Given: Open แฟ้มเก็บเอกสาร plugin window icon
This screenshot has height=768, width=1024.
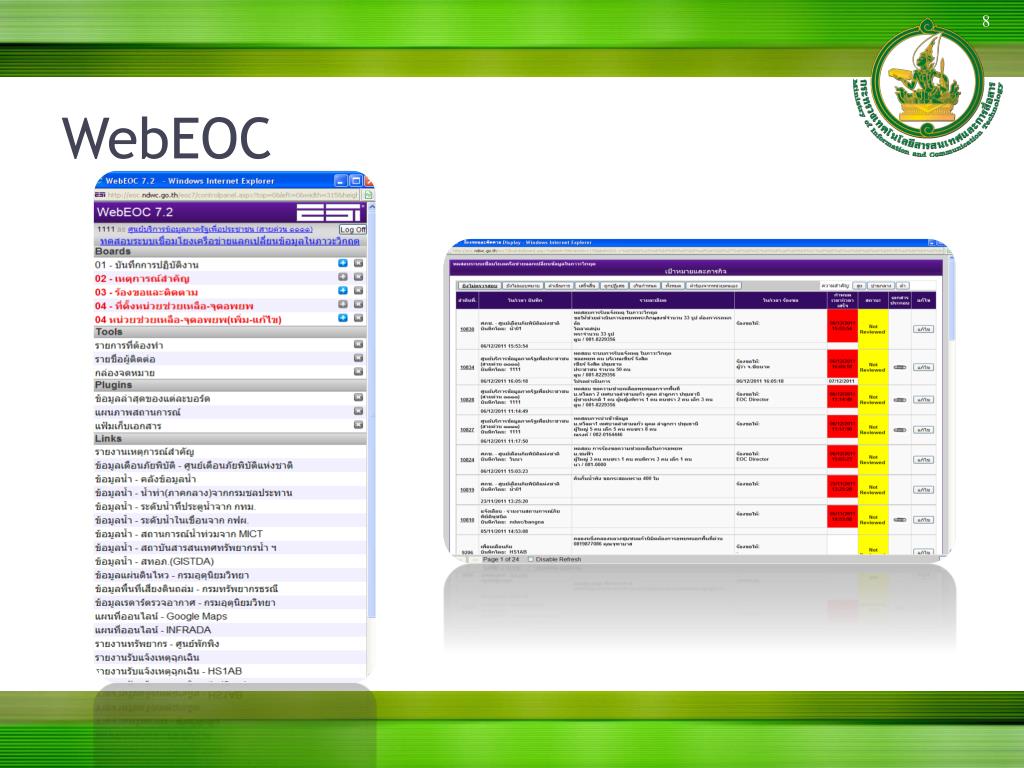Looking at the screenshot, I should point(359,424).
